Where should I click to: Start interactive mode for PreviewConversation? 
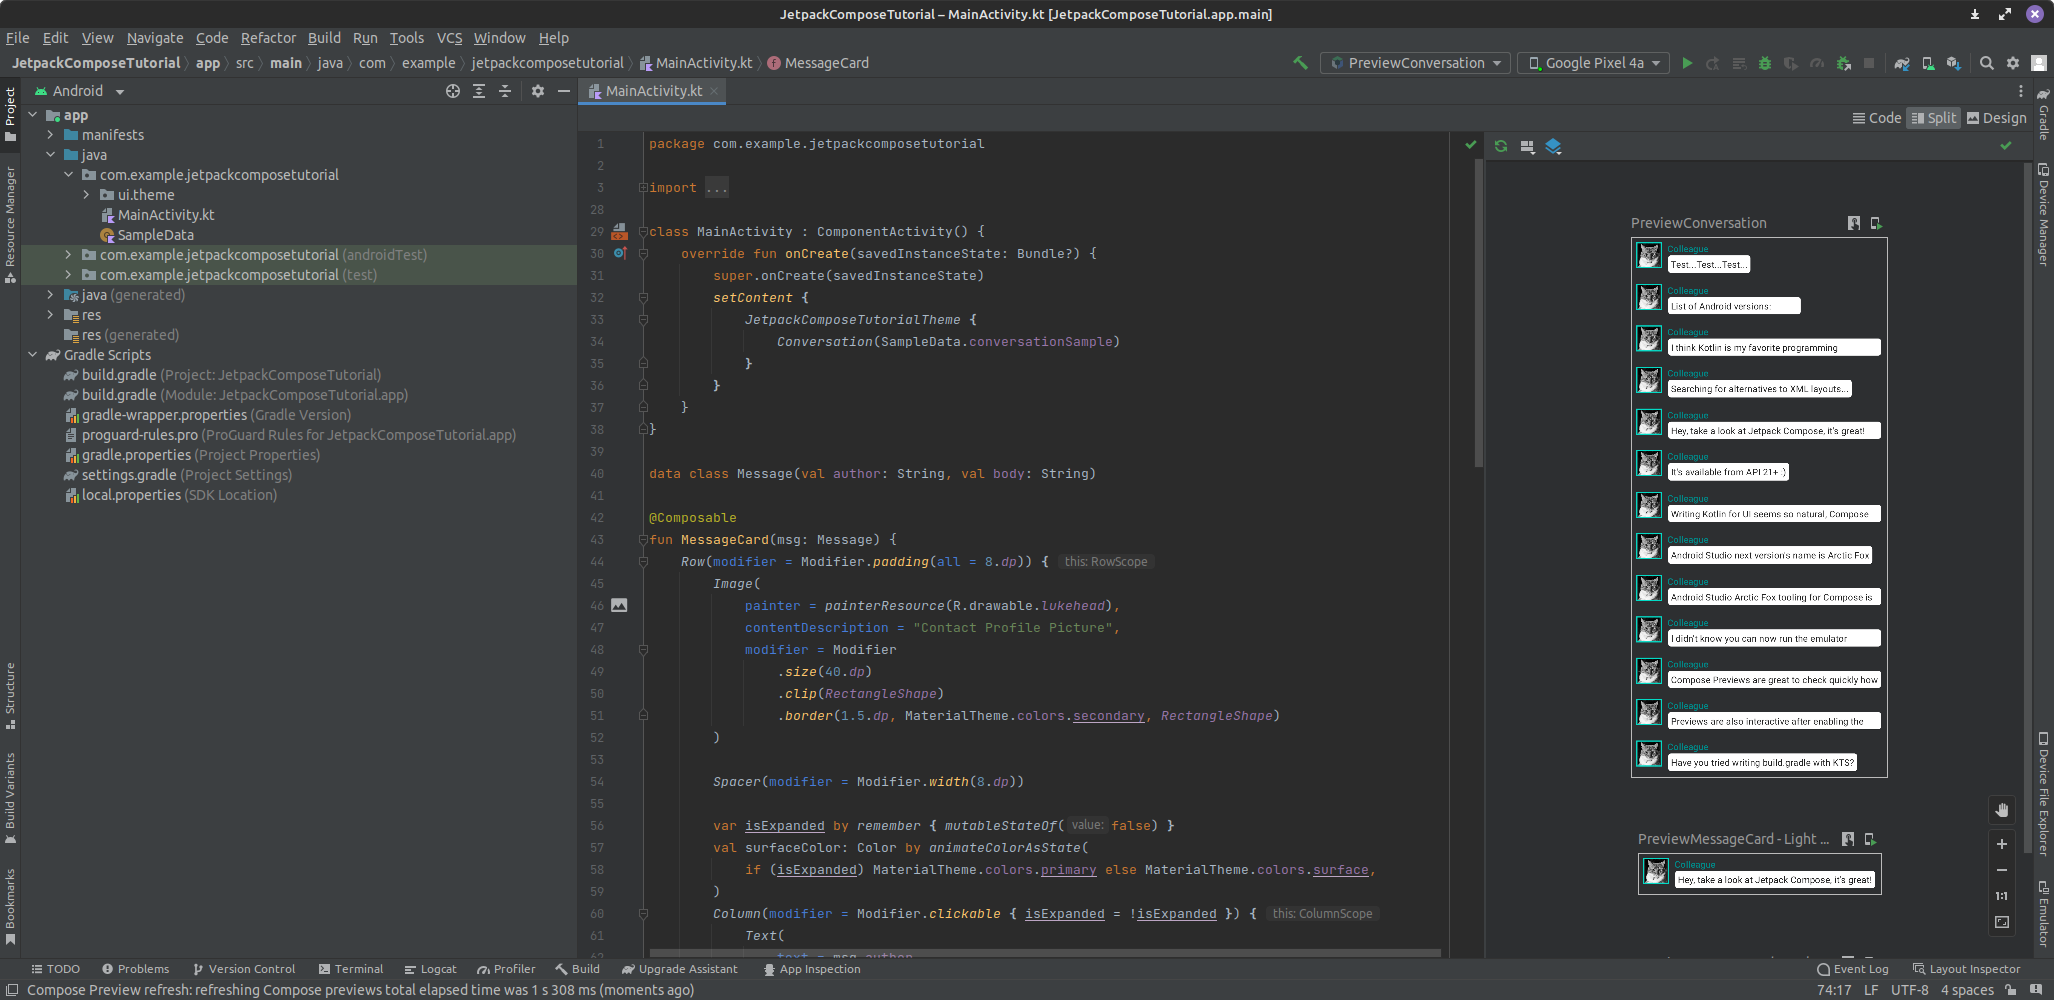[x=1854, y=223]
